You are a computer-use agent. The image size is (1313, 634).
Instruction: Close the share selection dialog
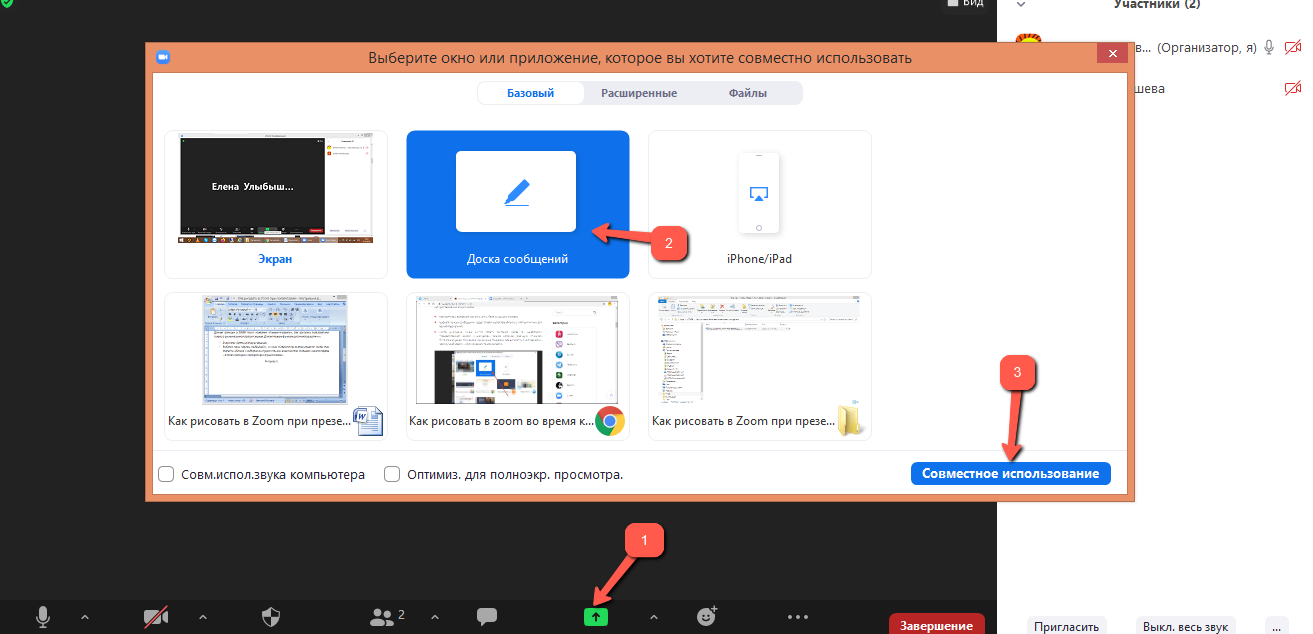coord(1113,53)
